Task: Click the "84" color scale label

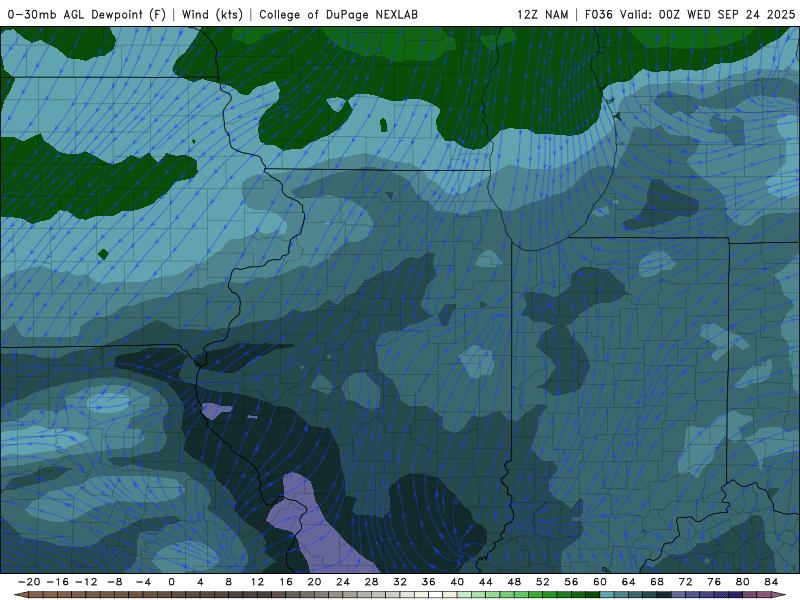Action: (x=771, y=582)
